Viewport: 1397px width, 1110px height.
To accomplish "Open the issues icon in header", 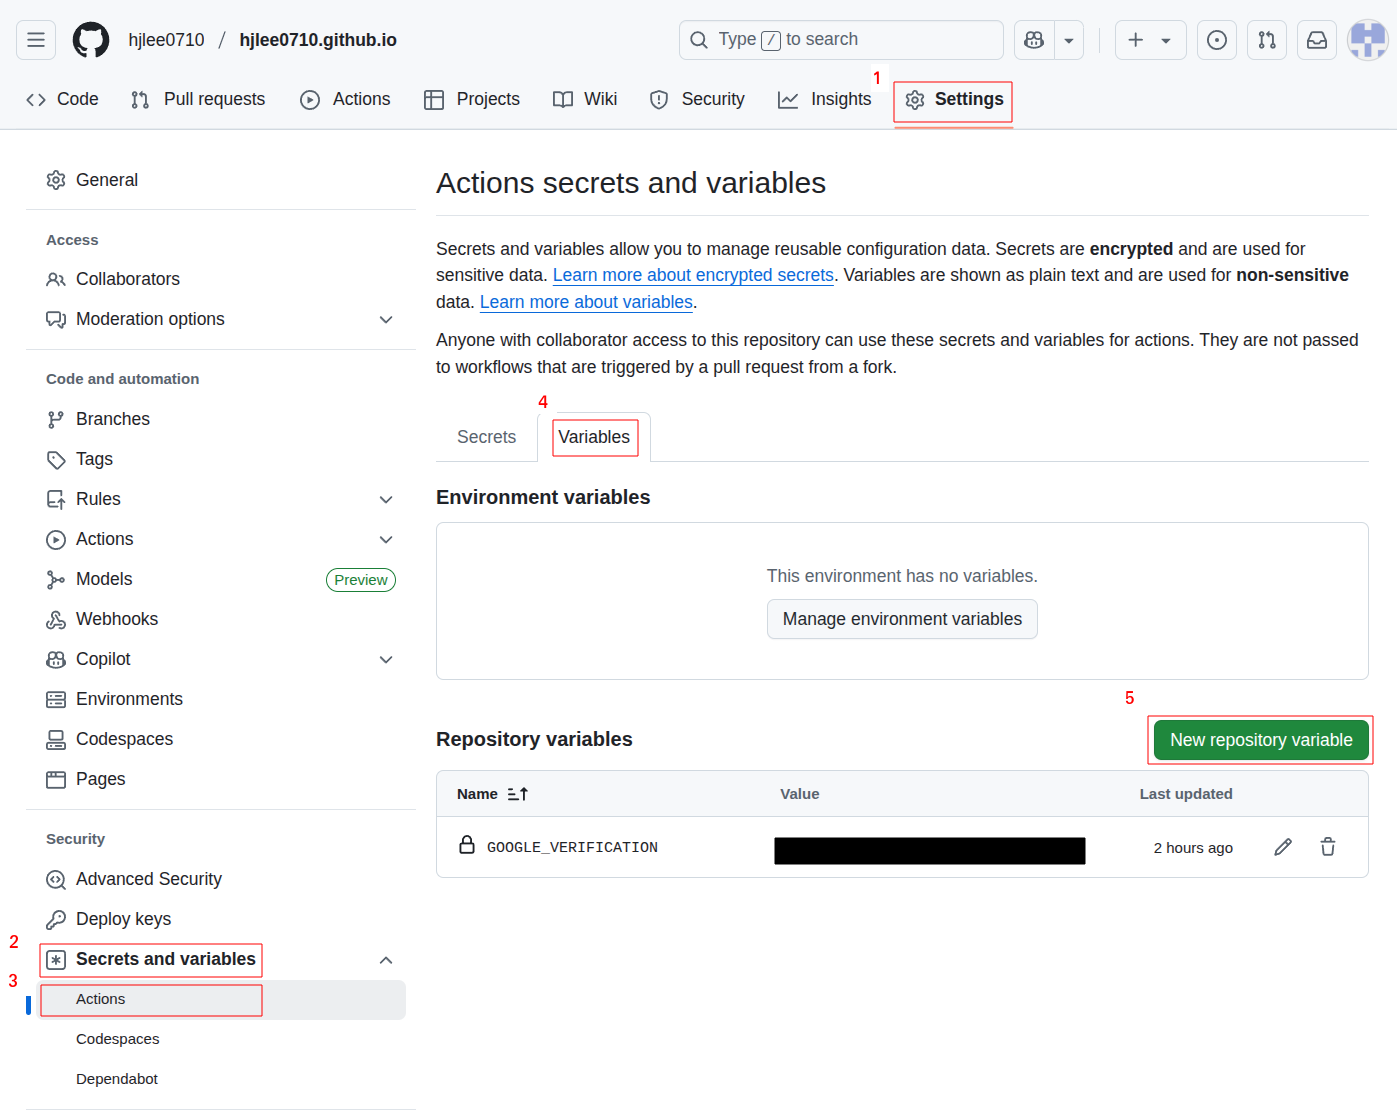I will coord(1217,40).
